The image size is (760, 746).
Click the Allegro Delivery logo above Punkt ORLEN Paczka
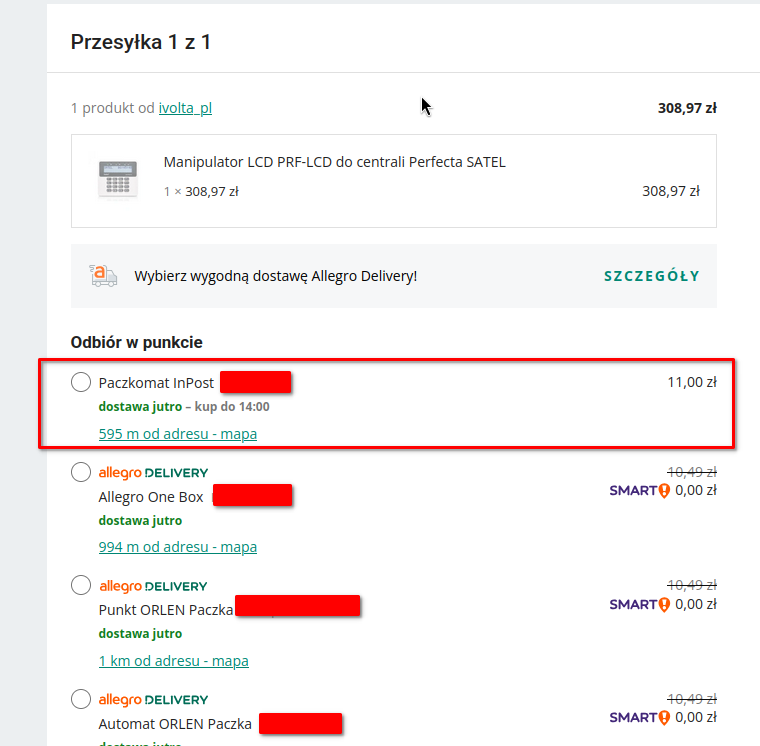click(153, 586)
